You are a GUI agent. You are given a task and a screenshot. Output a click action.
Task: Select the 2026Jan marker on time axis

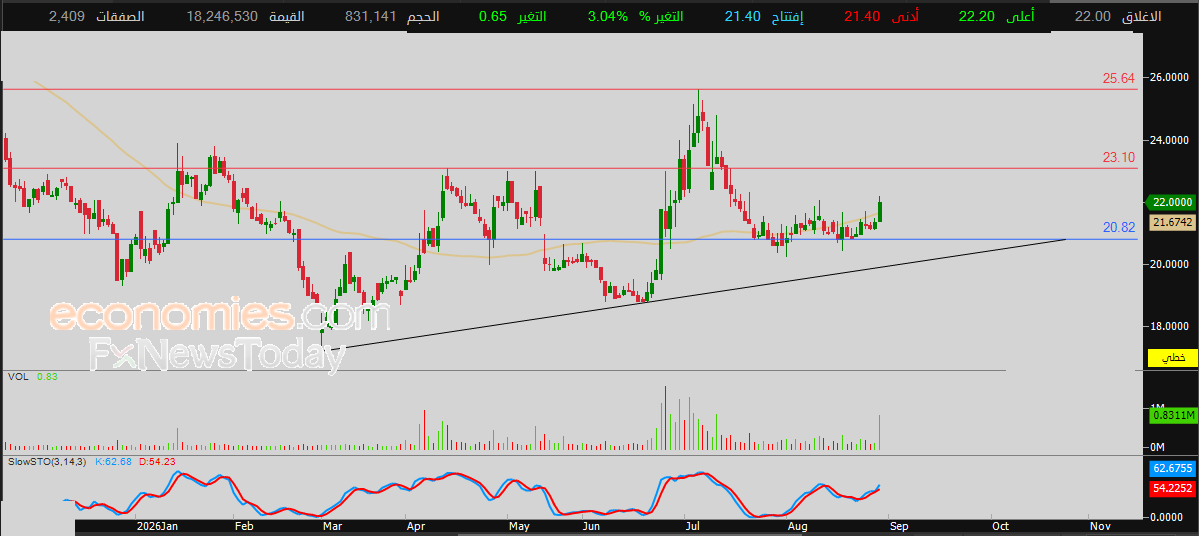(x=157, y=526)
